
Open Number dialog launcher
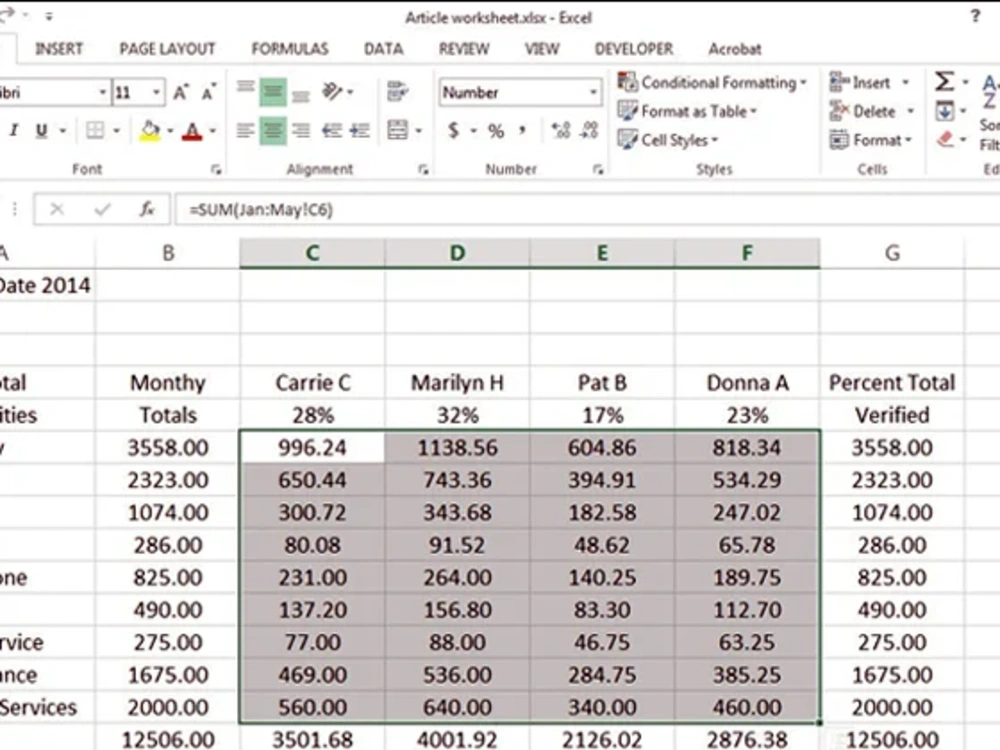click(x=598, y=169)
